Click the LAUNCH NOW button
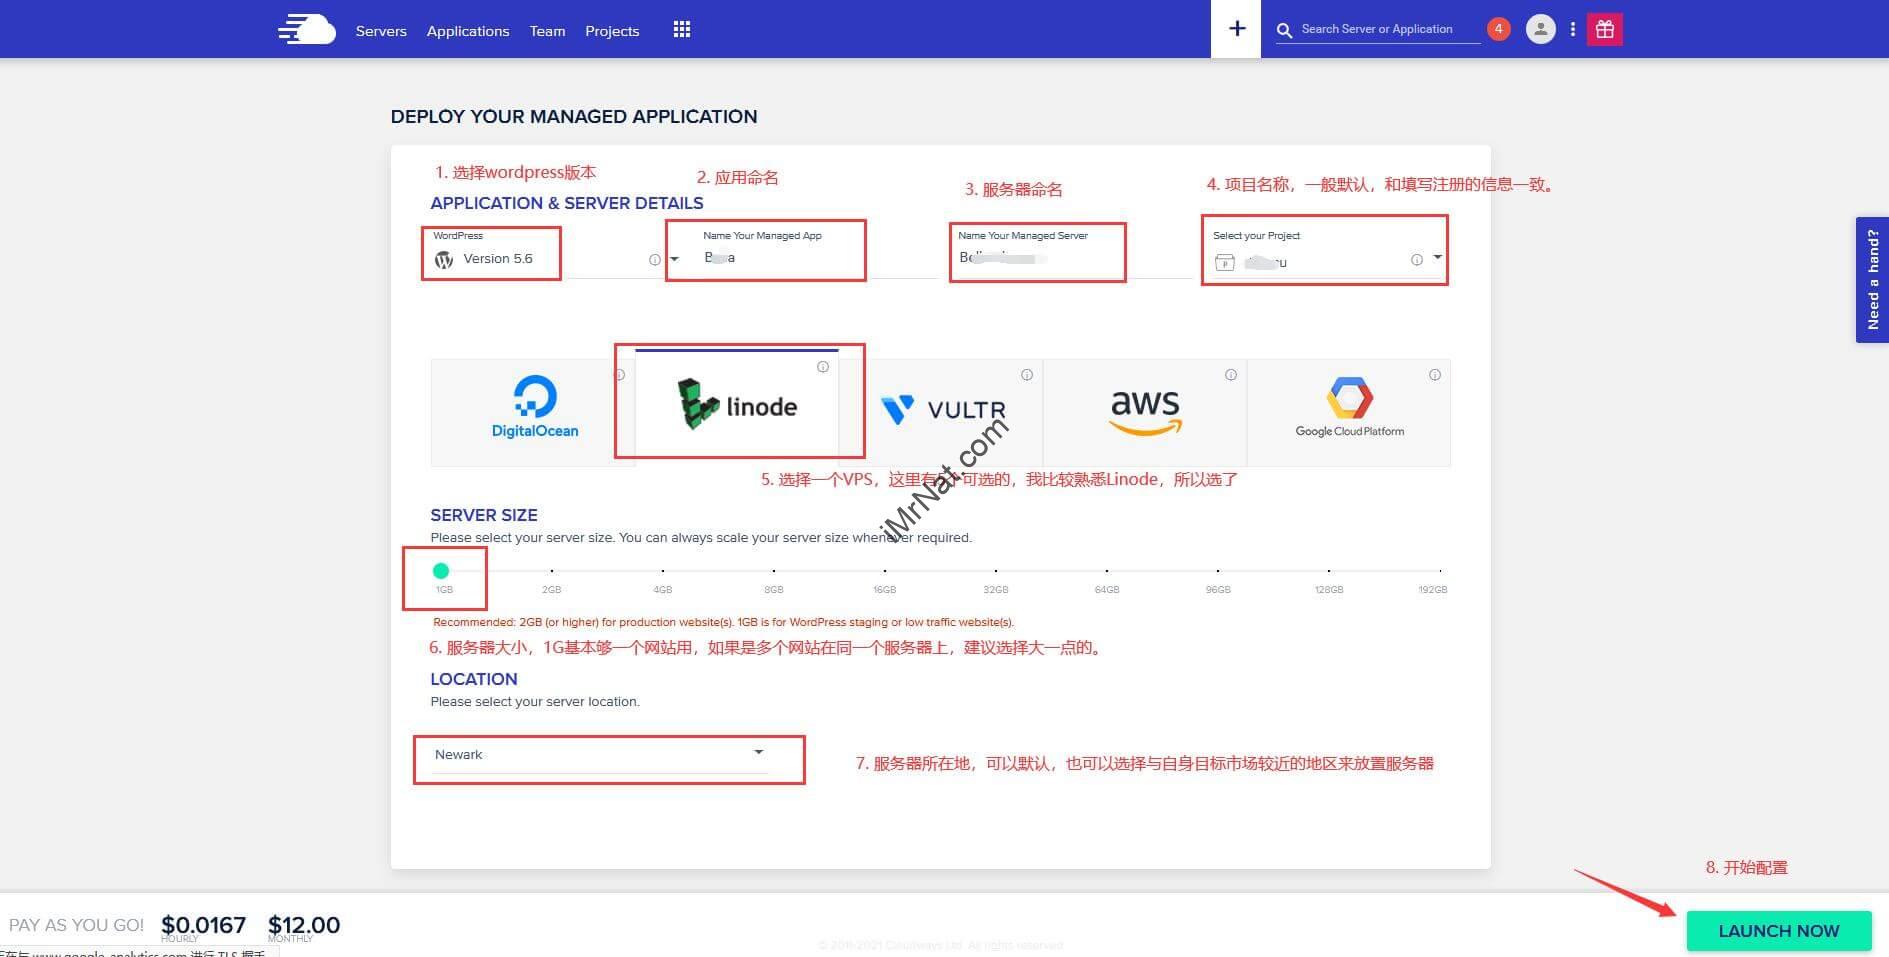1889x957 pixels. (x=1778, y=931)
